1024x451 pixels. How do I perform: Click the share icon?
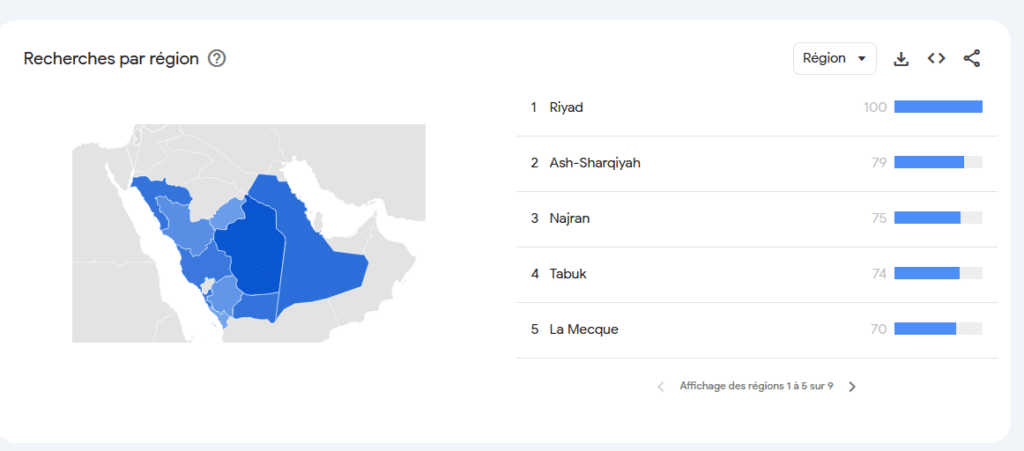point(971,58)
